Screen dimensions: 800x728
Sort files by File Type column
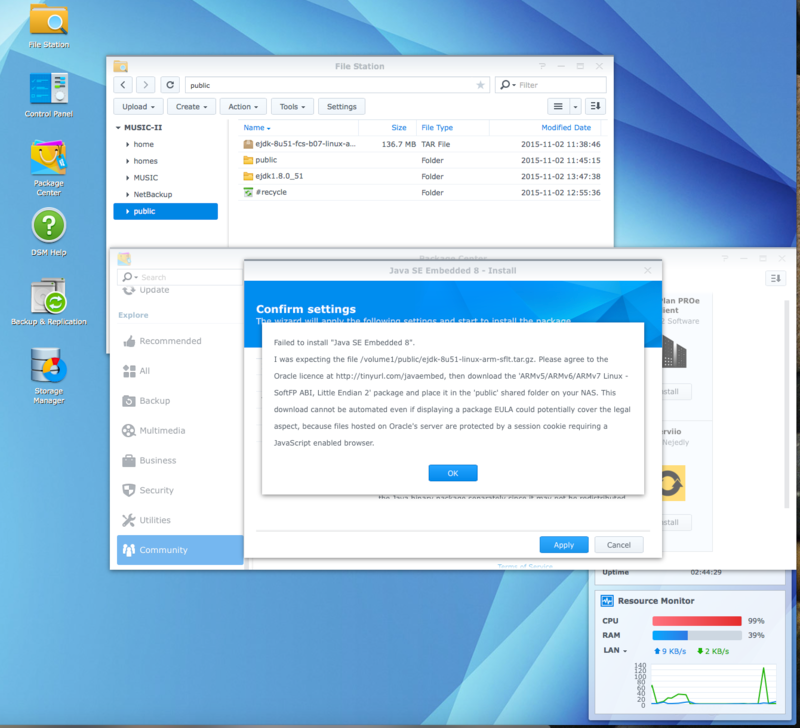(453, 128)
